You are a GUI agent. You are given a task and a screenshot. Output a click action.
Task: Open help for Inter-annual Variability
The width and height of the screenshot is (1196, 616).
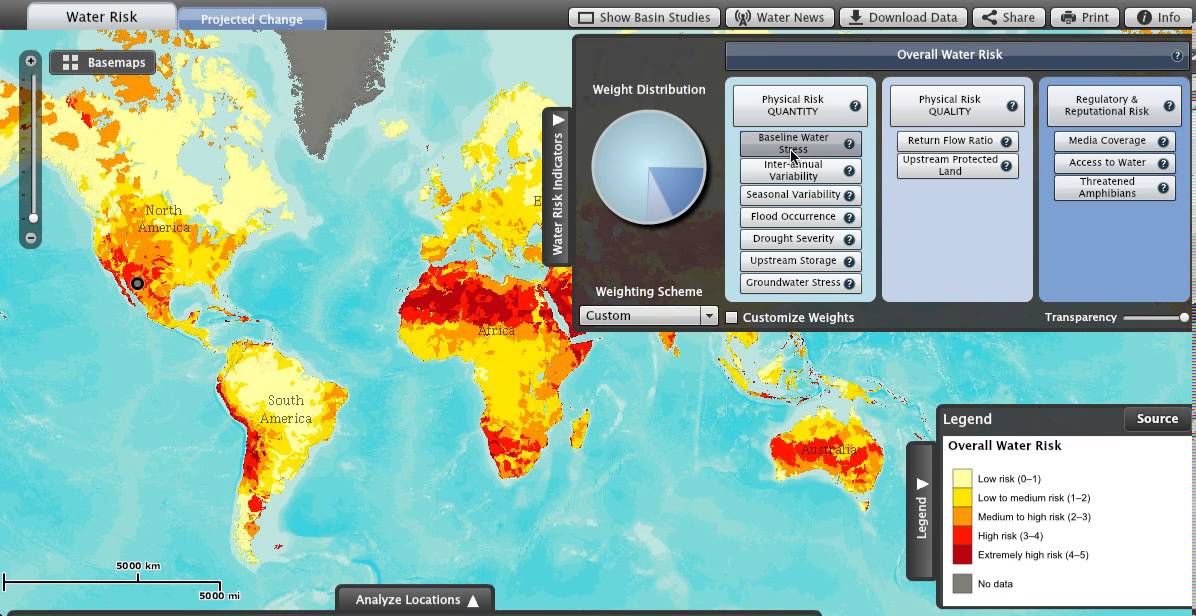point(849,171)
